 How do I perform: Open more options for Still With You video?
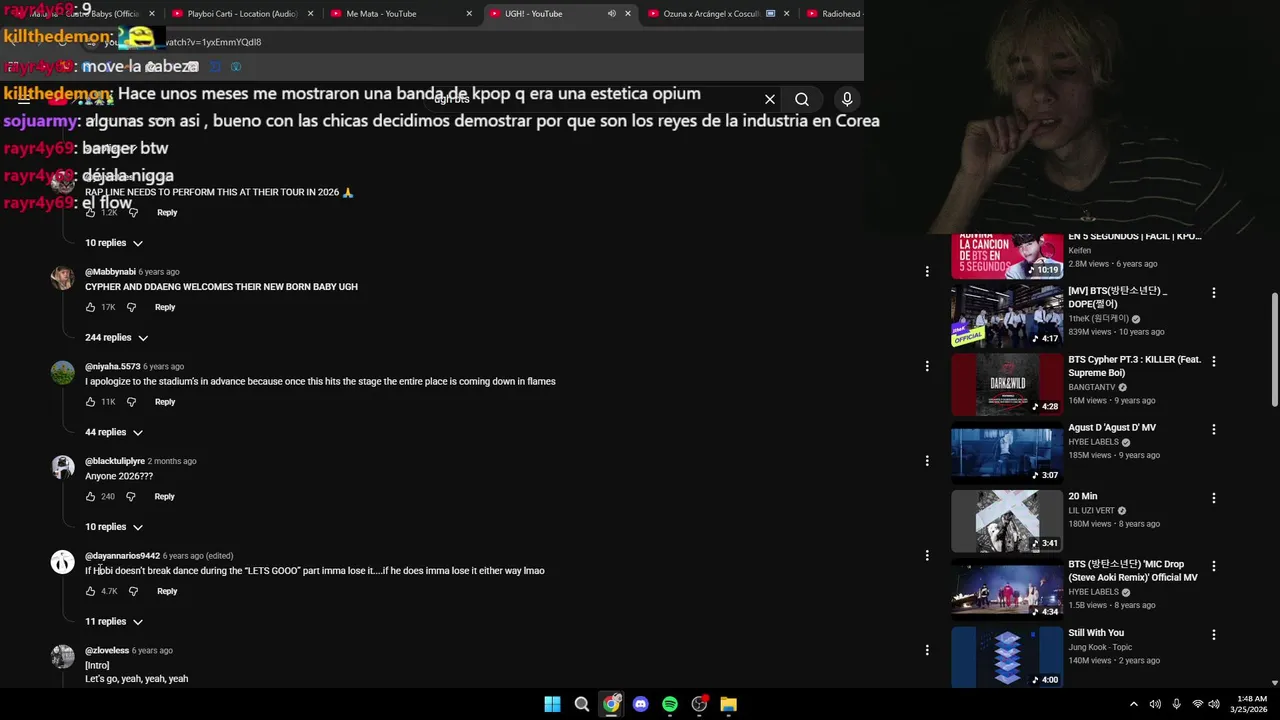point(1214,634)
